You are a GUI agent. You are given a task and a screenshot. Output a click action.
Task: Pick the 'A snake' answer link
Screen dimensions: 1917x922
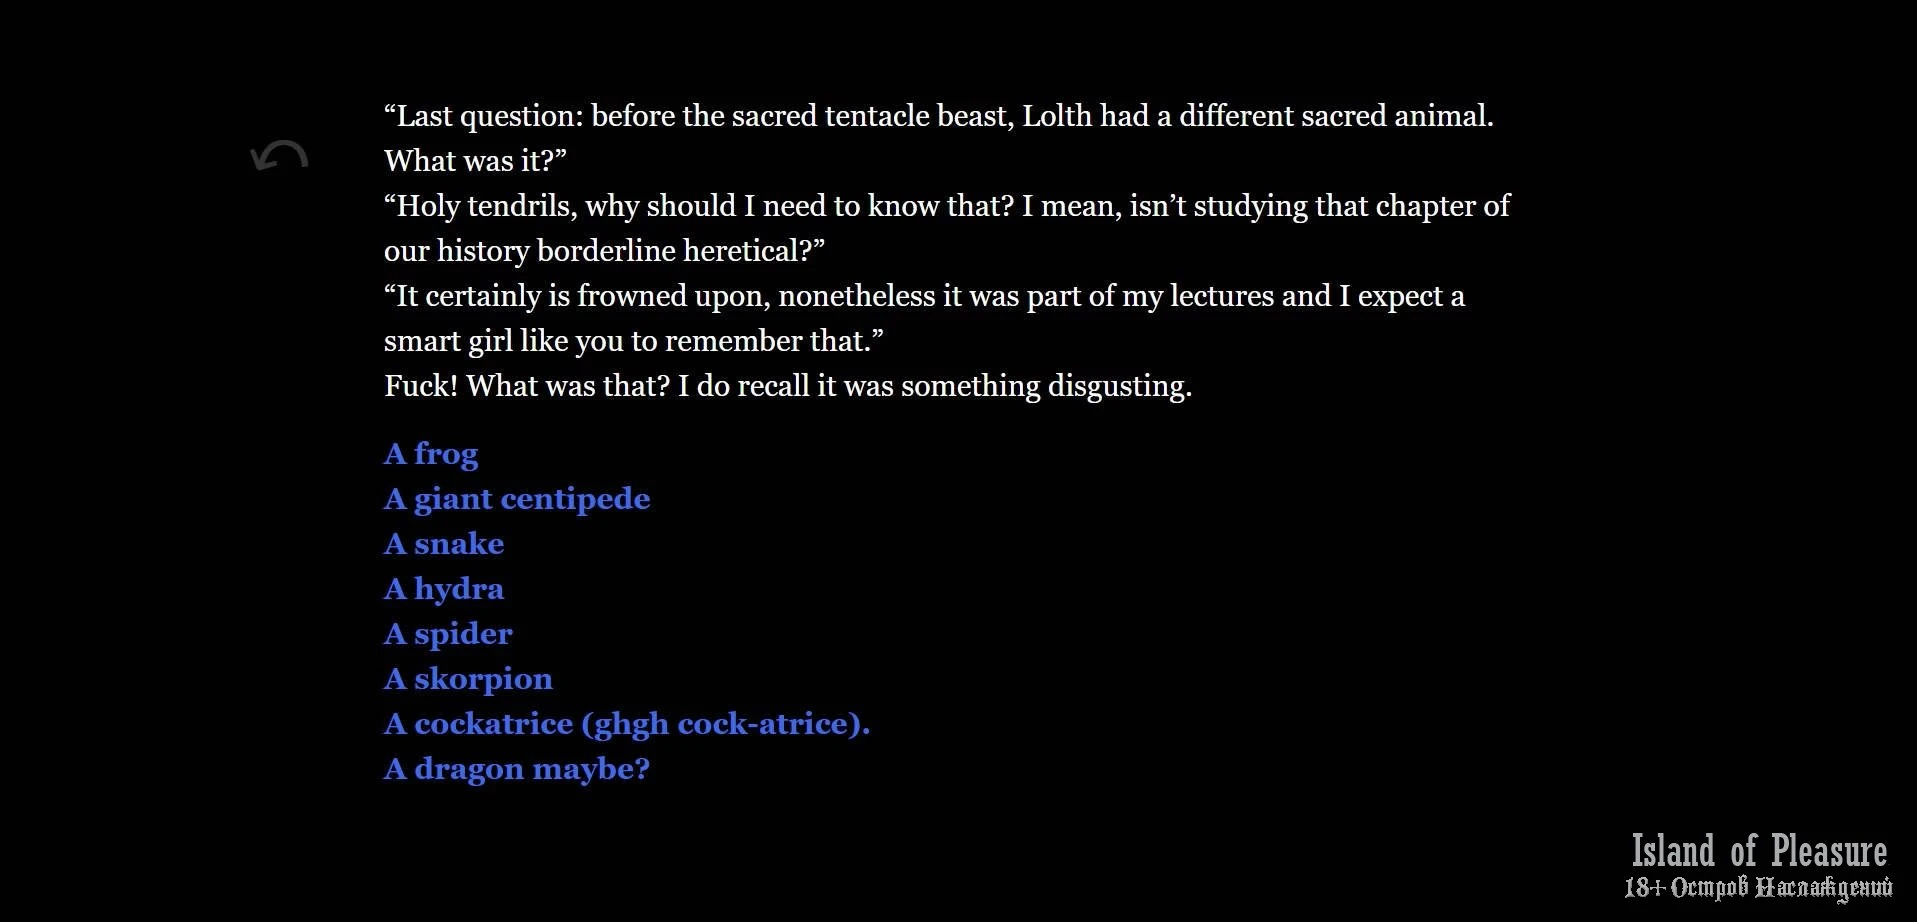(444, 544)
